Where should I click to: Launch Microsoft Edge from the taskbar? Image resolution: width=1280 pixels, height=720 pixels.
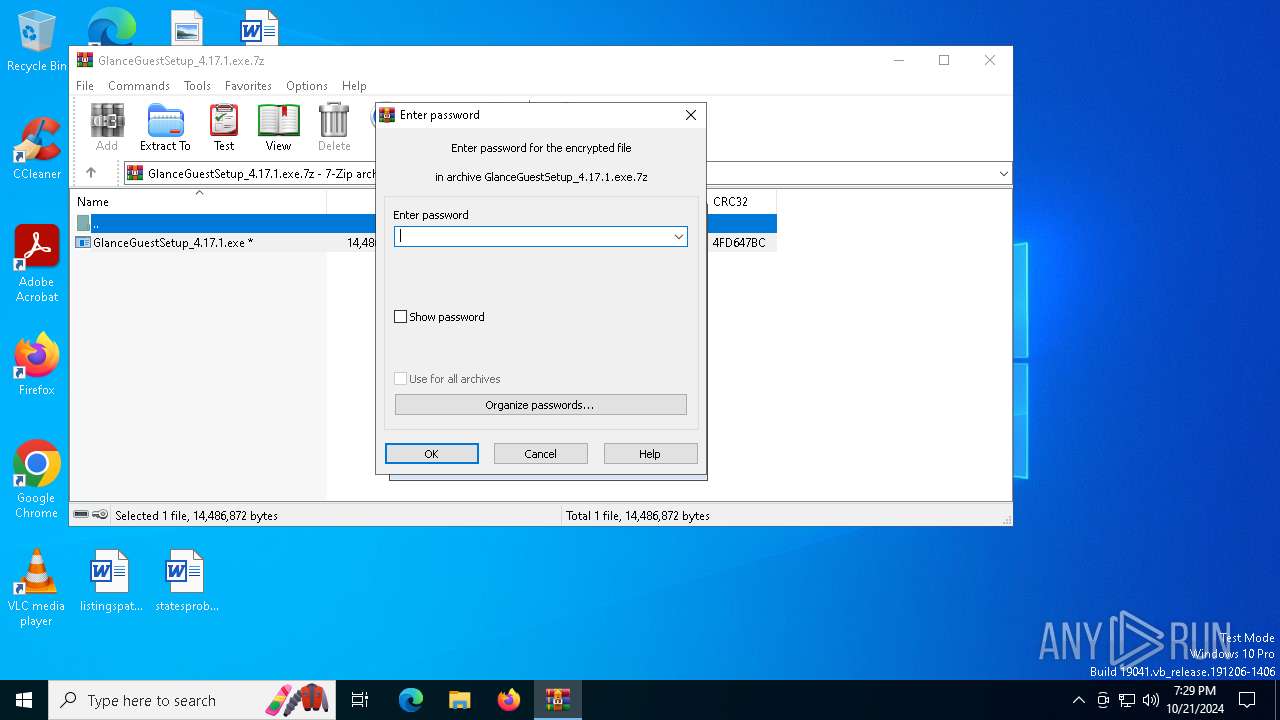411,700
